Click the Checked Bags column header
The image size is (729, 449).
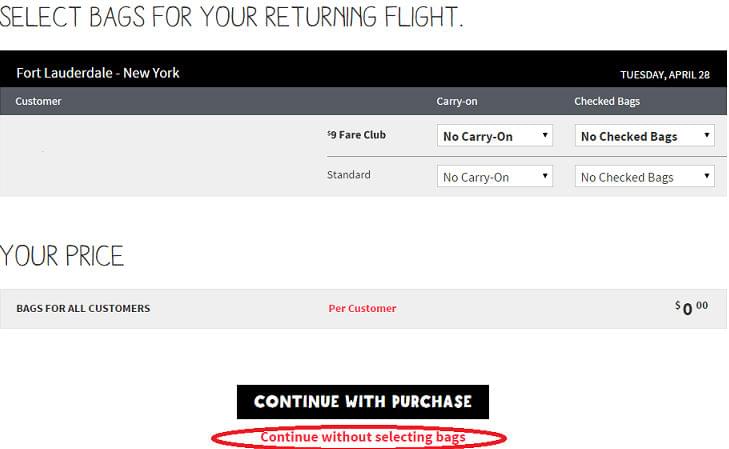[607, 101]
